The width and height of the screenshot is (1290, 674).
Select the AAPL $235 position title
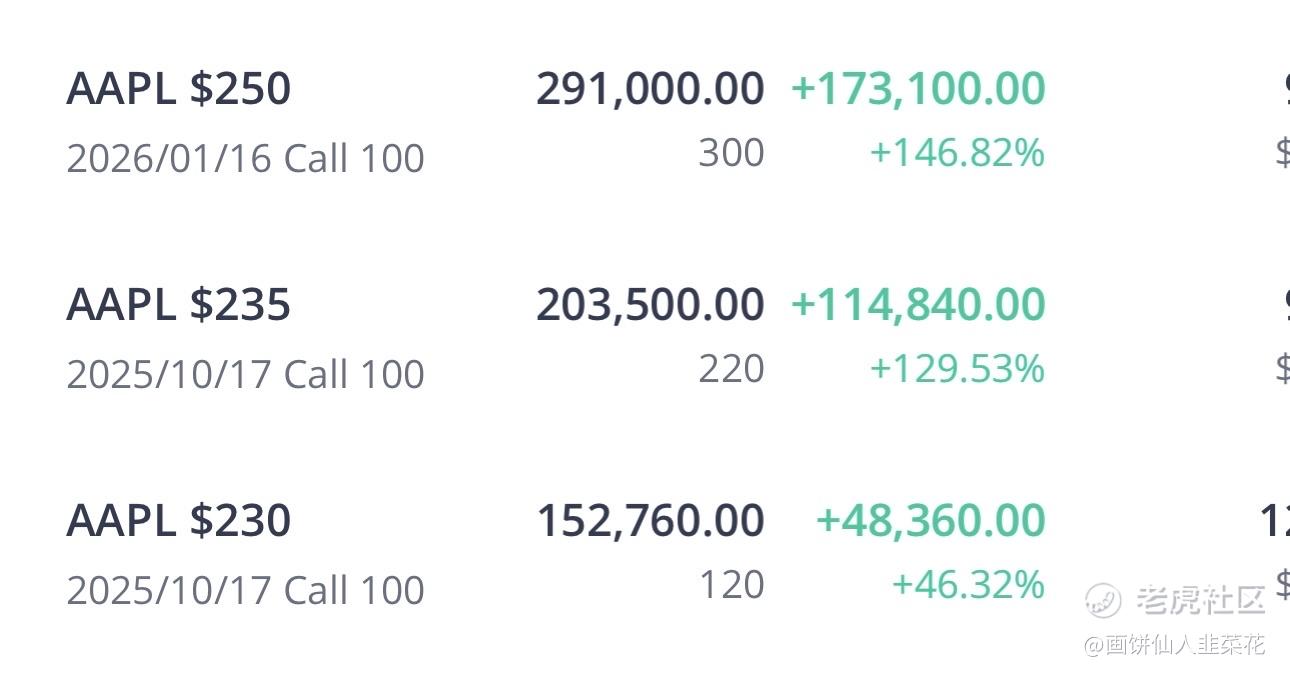pyautogui.click(x=178, y=304)
